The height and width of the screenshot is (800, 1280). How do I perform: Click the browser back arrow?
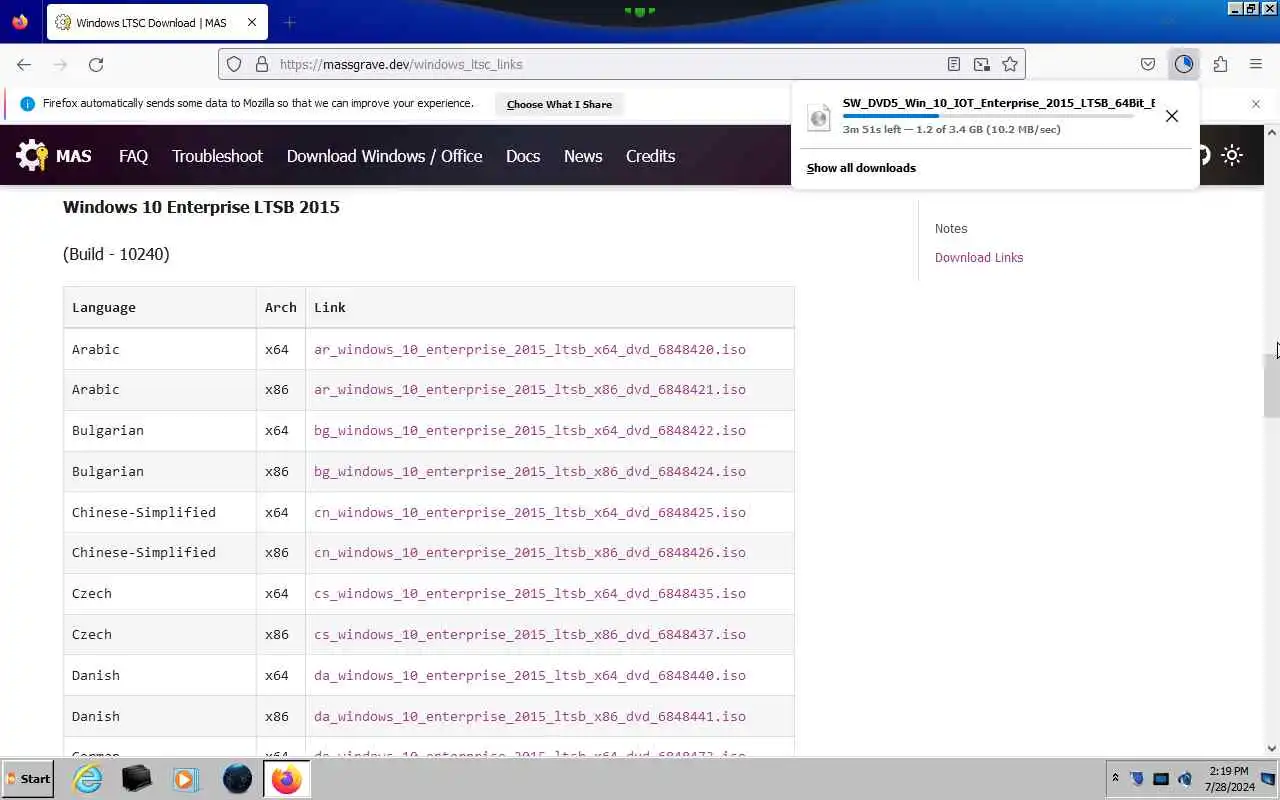pyautogui.click(x=24, y=64)
